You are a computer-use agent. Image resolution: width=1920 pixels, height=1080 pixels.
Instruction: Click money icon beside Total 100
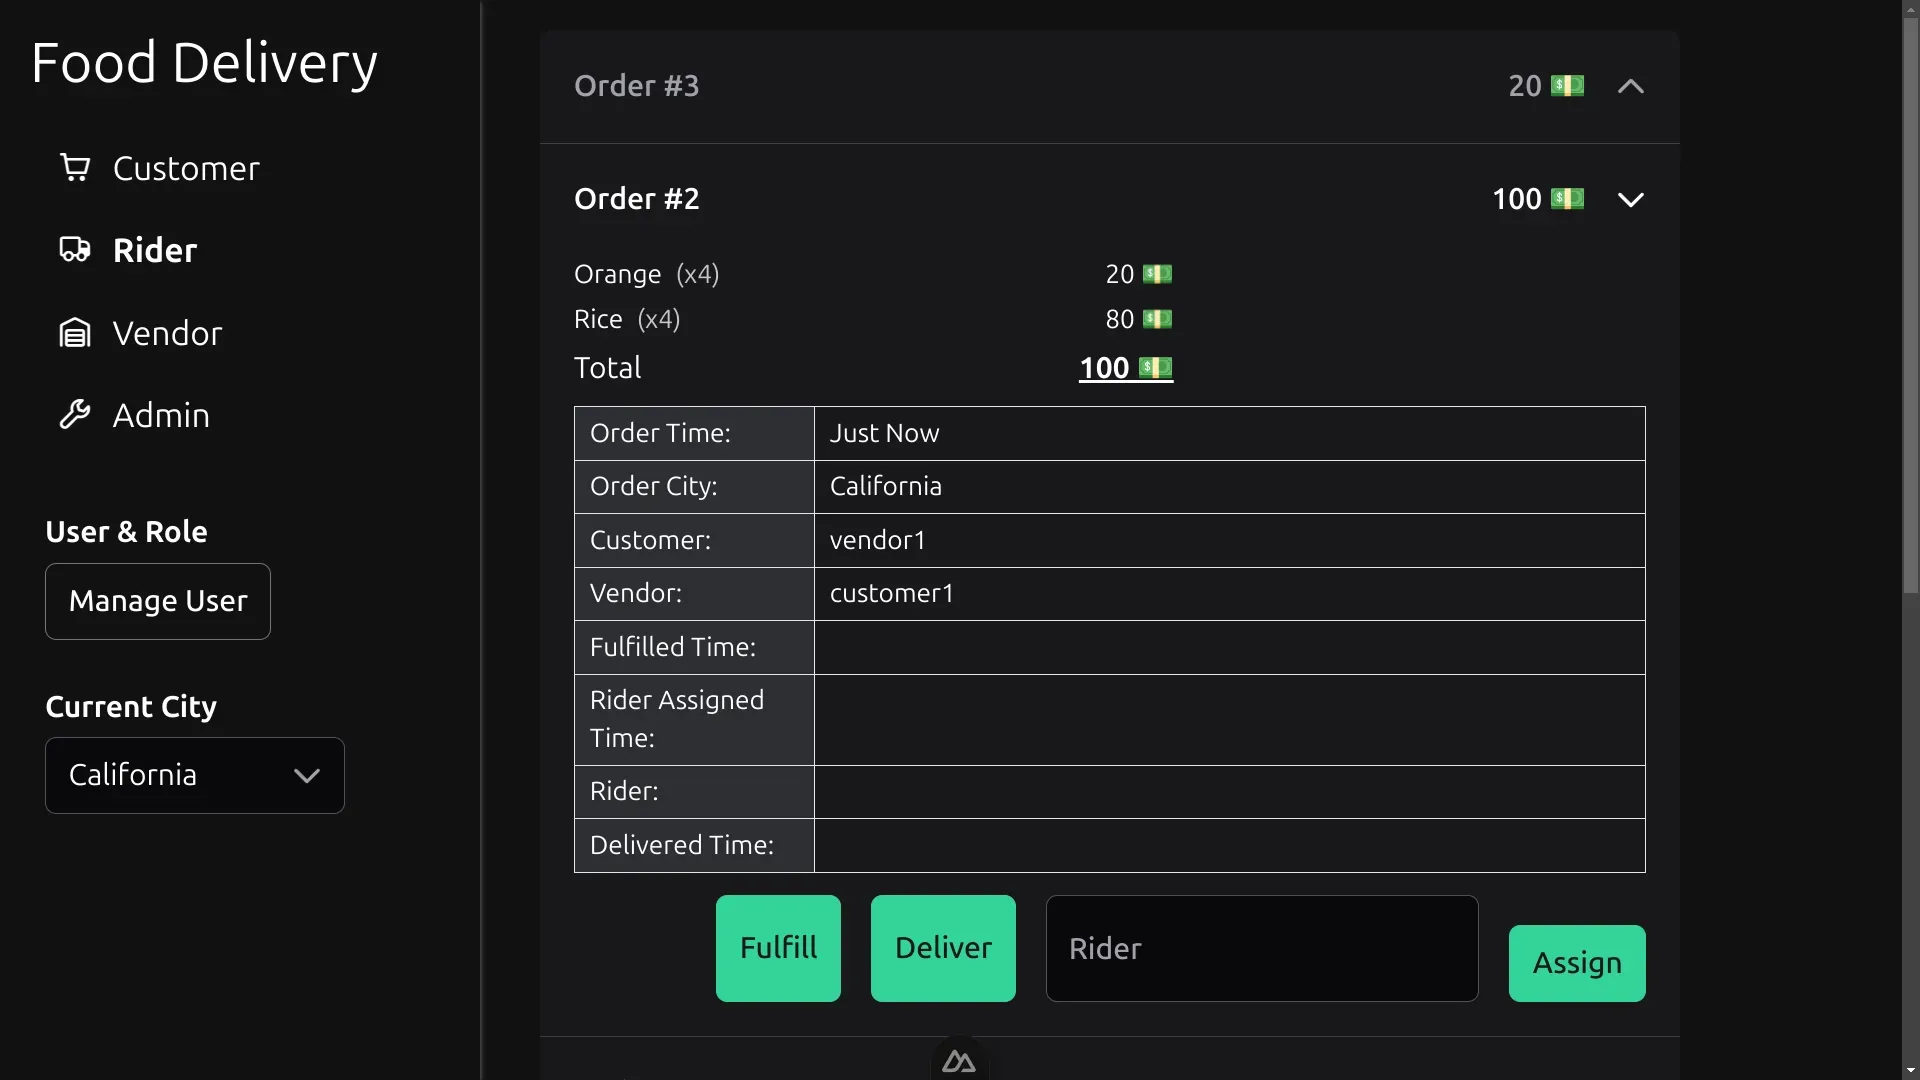[1156, 368]
